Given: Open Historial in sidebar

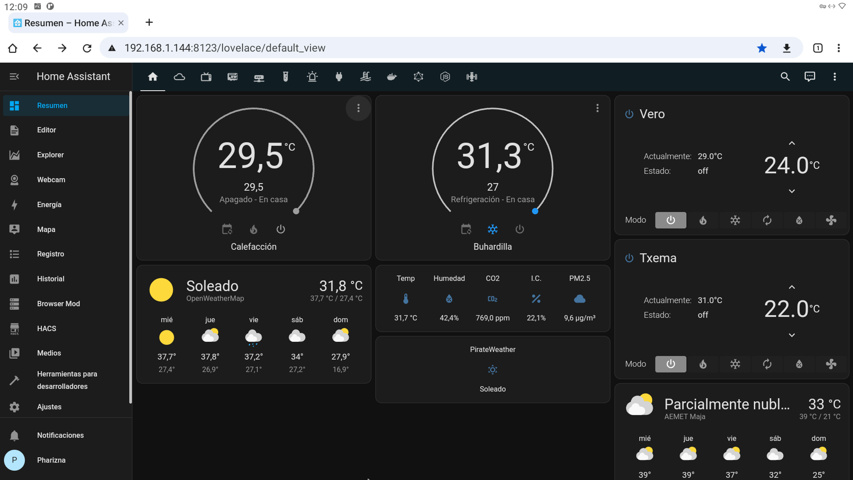Looking at the screenshot, I should point(65,279).
